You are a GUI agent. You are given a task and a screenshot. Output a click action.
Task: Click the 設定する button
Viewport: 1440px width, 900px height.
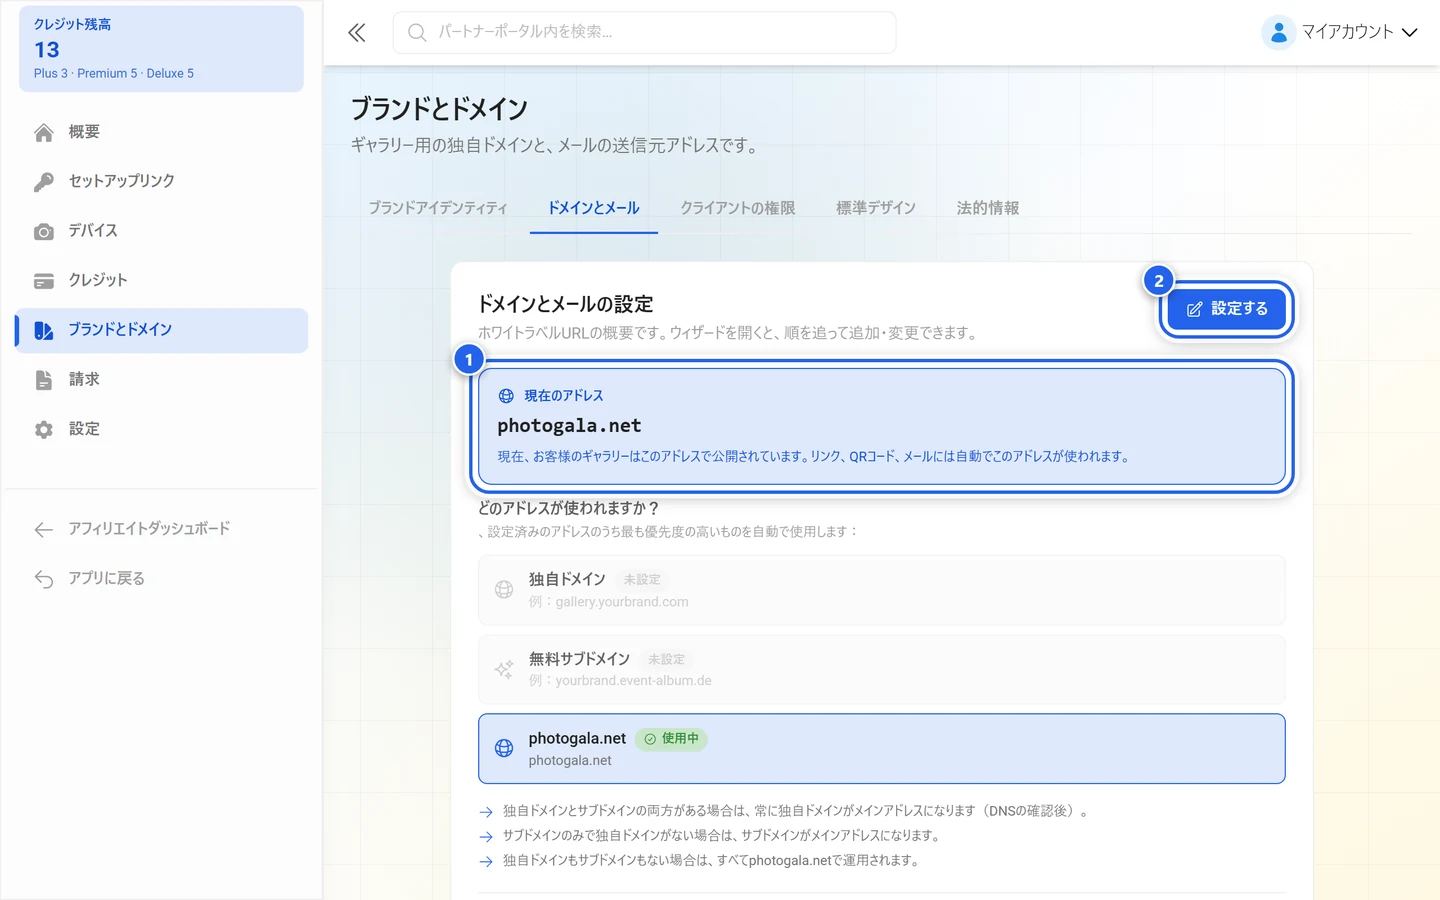point(1227,309)
